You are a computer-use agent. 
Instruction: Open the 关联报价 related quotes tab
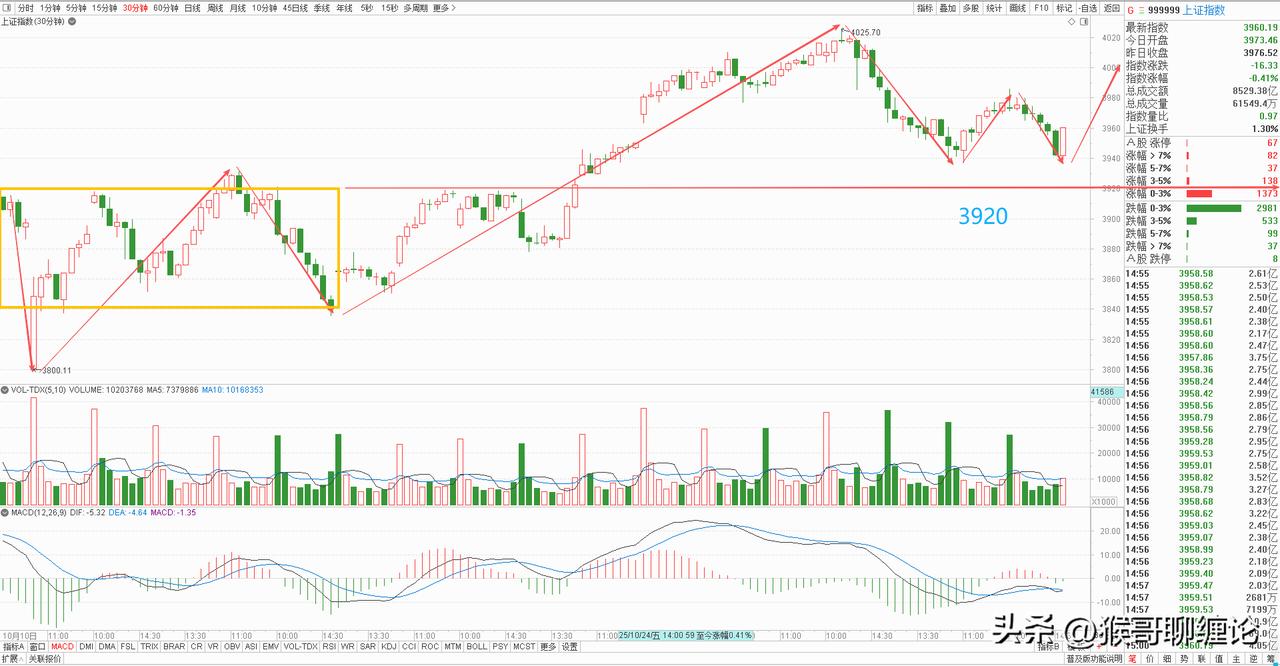44,659
